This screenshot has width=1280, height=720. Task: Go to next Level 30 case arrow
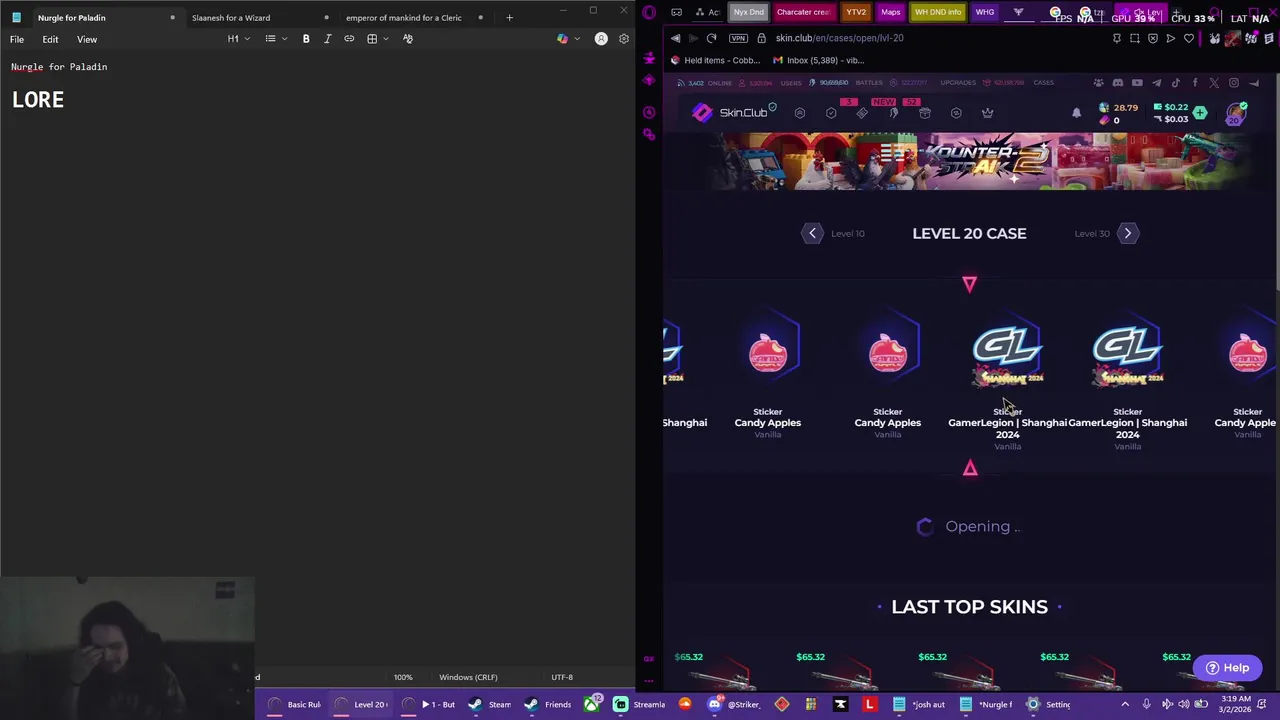[1127, 233]
